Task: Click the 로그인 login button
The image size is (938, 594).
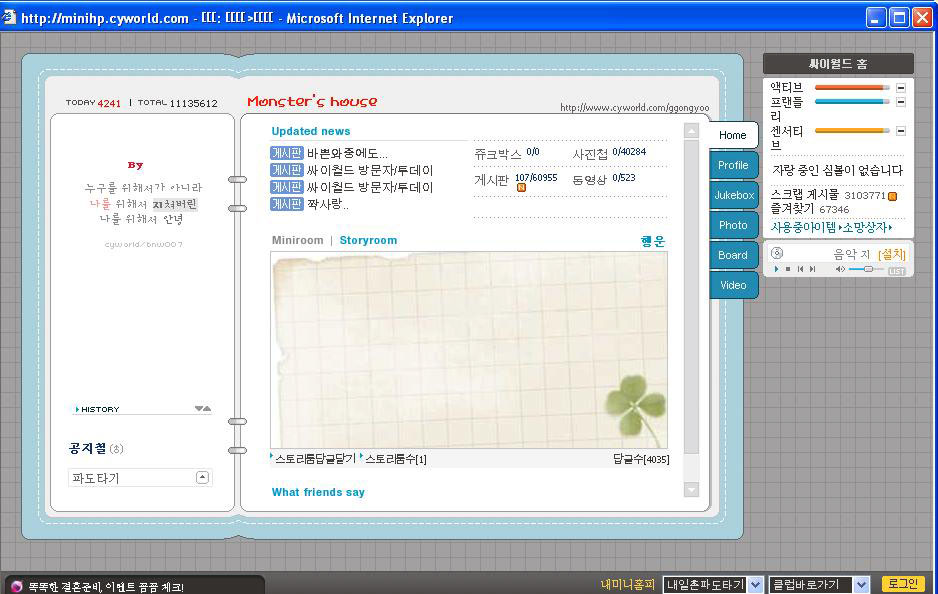Action: [x=903, y=584]
